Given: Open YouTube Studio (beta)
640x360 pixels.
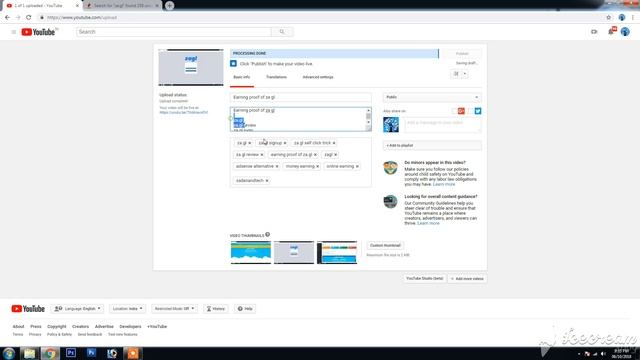Looking at the screenshot, I should [x=424, y=278].
